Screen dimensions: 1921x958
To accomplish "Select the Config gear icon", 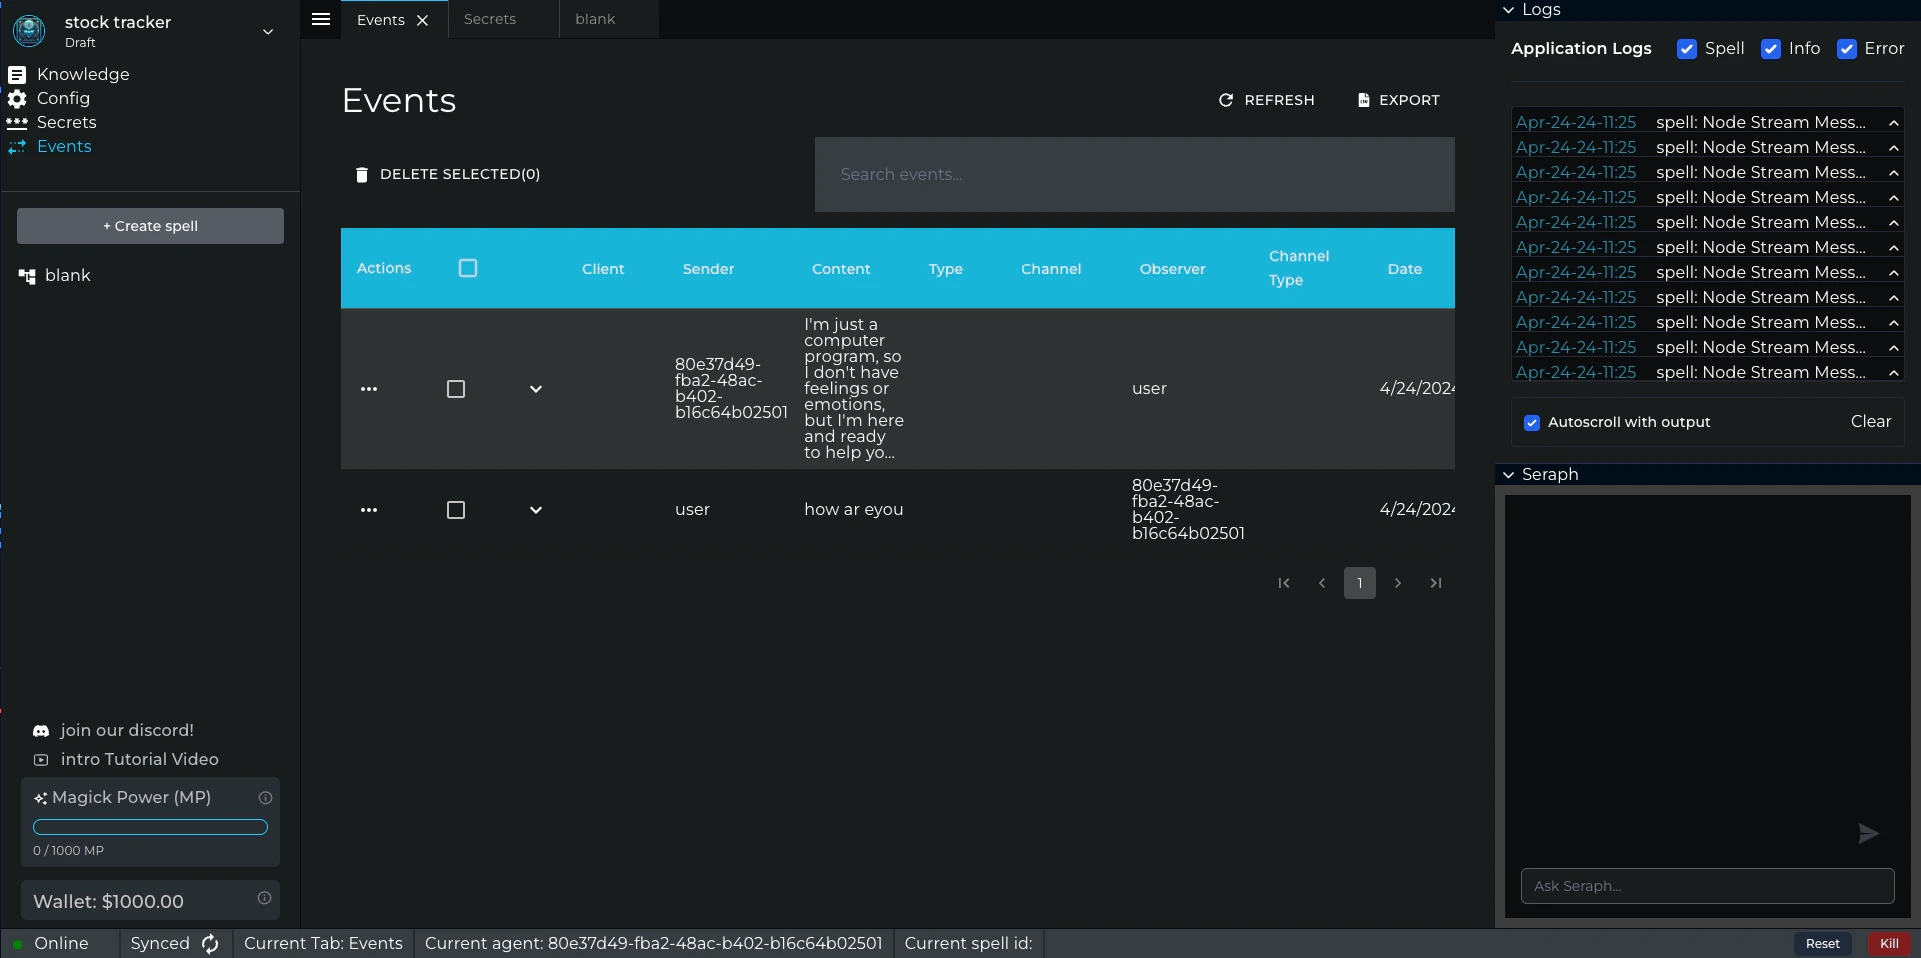I will tap(17, 99).
